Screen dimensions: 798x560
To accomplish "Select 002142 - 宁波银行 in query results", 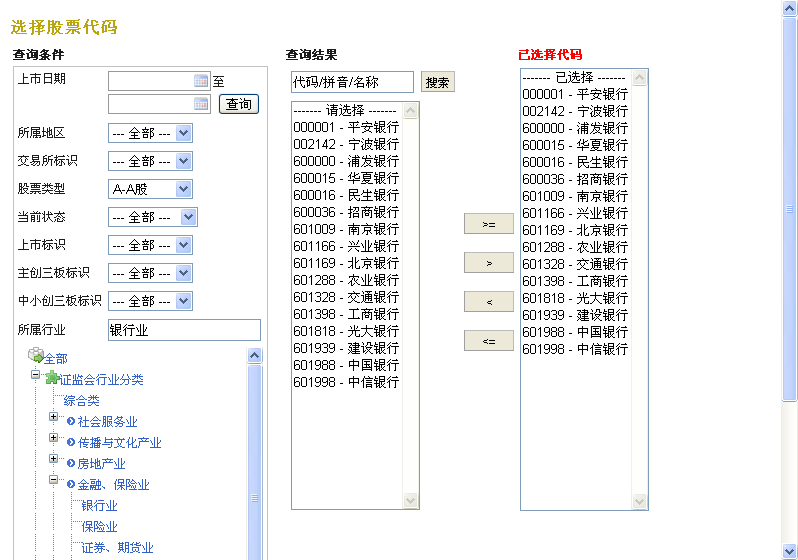I will click(346, 144).
